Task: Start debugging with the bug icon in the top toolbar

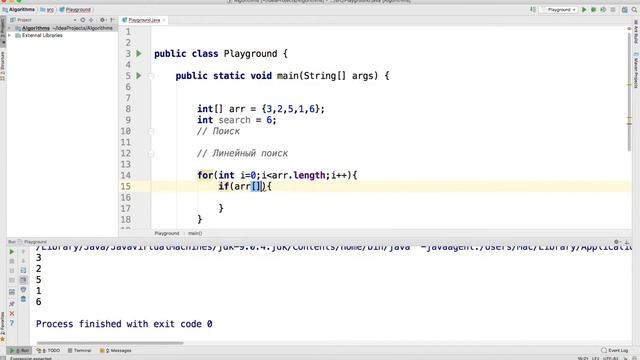Action: (593, 9)
